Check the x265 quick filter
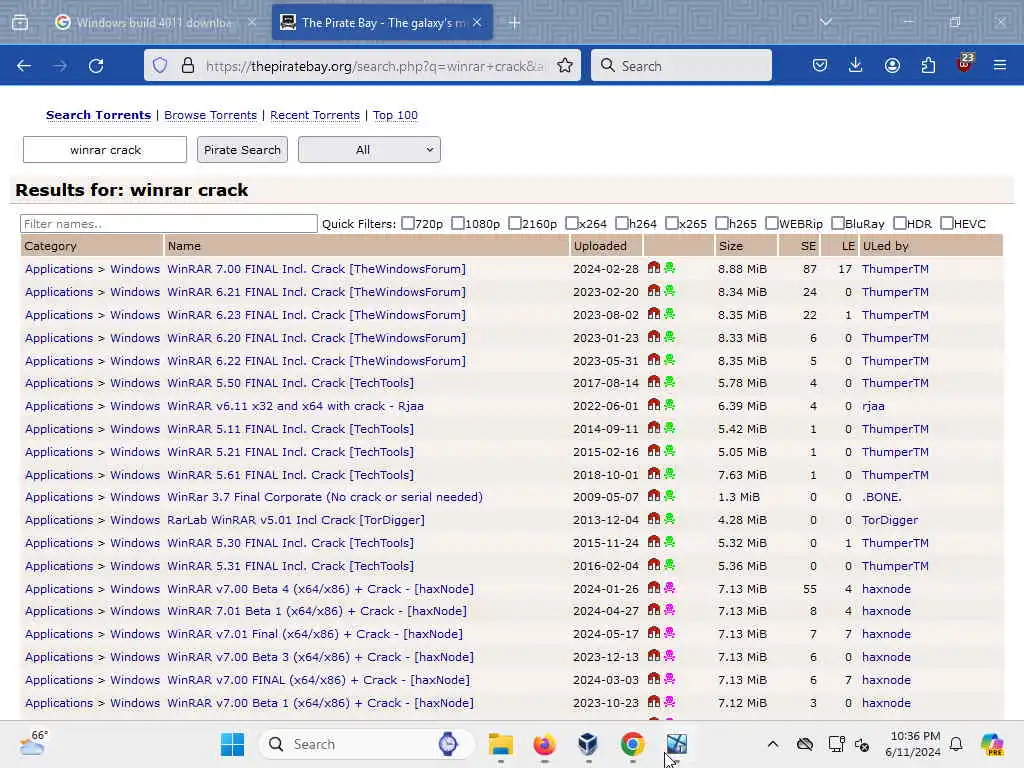This screenshot has height=768, width=1024. (671, 223)
